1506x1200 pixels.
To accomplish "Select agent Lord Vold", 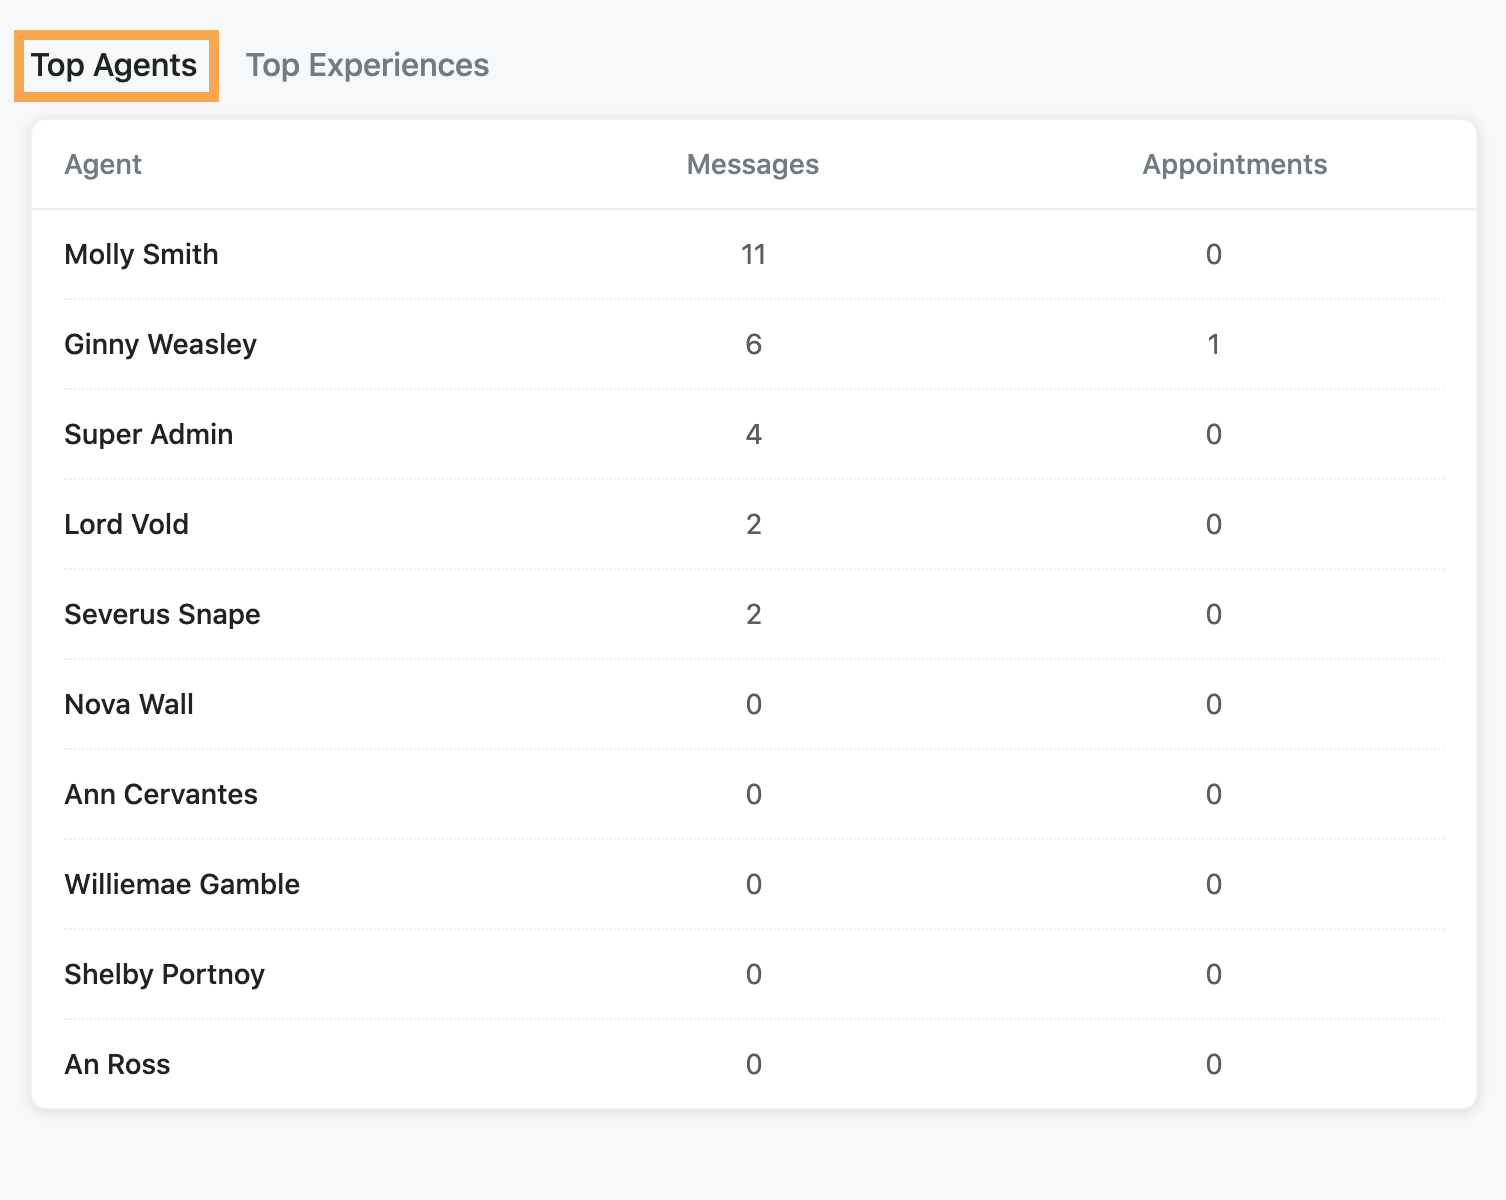I will (x=126, y=524).
